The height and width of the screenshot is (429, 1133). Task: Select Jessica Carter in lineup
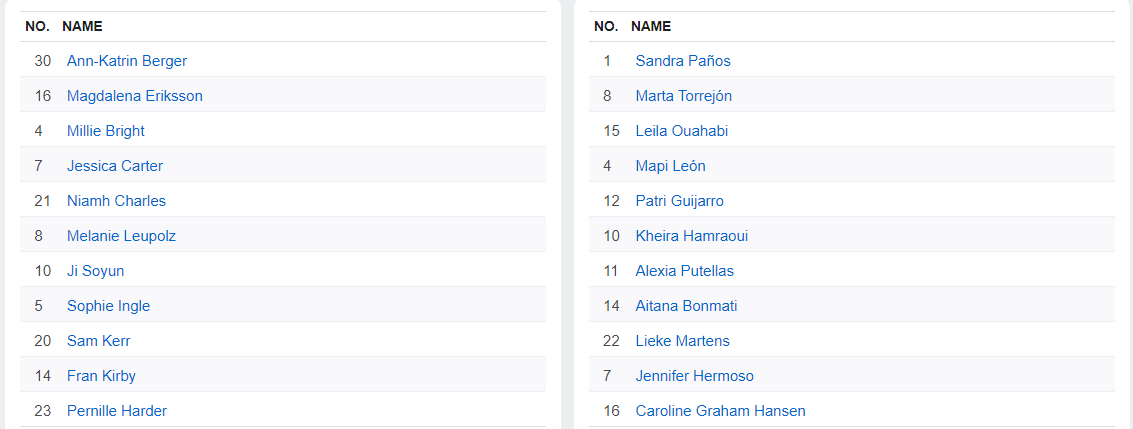coord(114,166)
